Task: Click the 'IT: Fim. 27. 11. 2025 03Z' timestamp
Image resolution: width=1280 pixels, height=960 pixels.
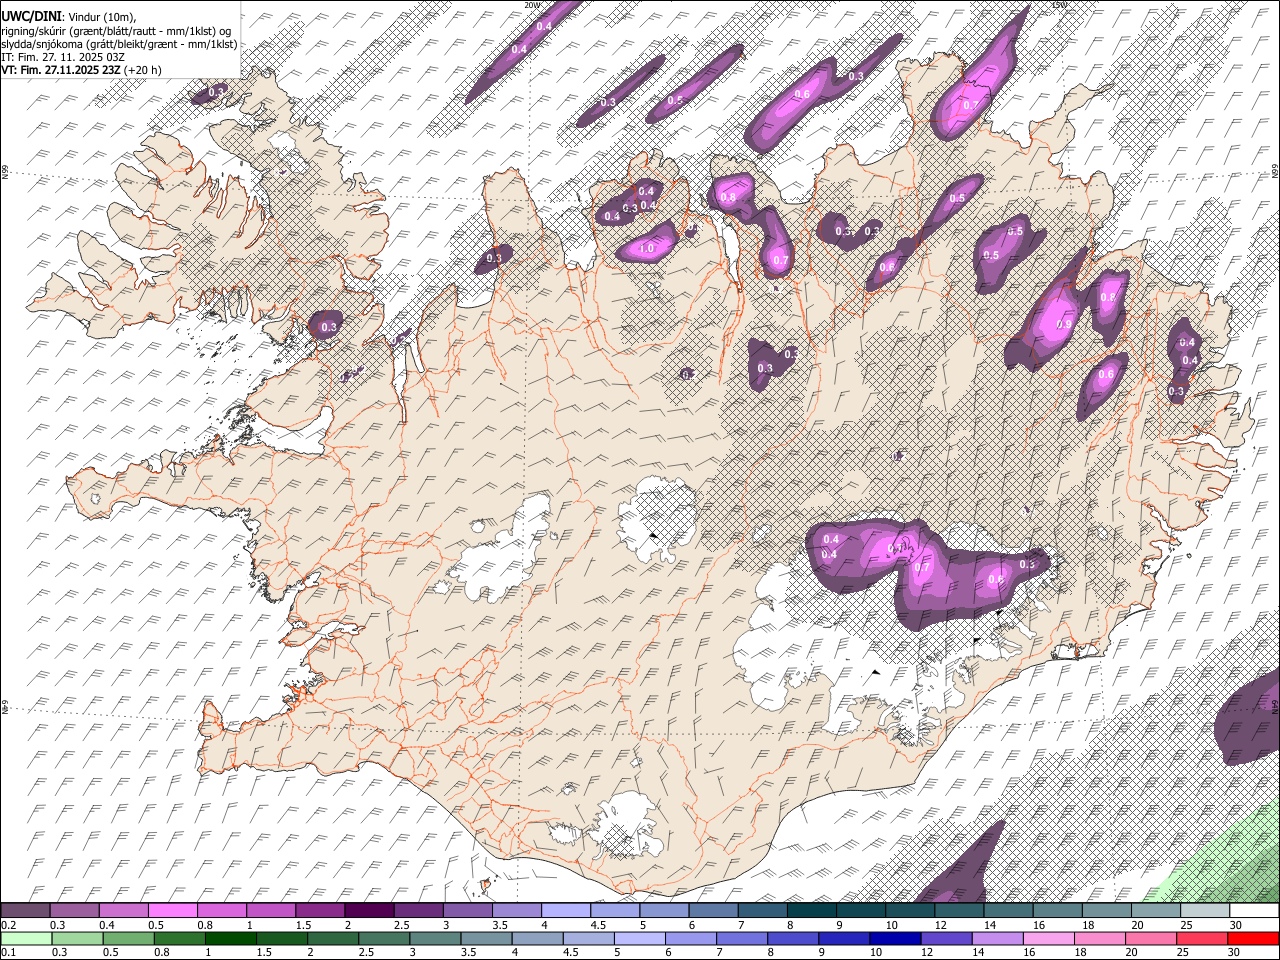Action: [x=63, y=57]
